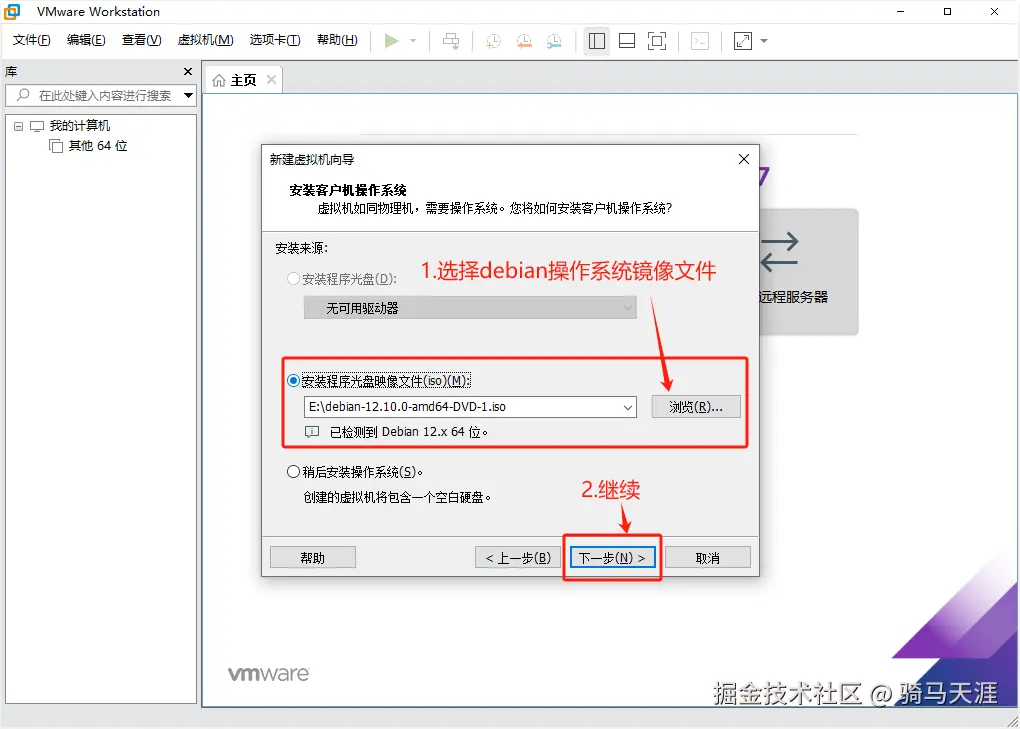Select the 其他 64 位 virtual machine
The image size is (1020, 729).
[98, 146]
